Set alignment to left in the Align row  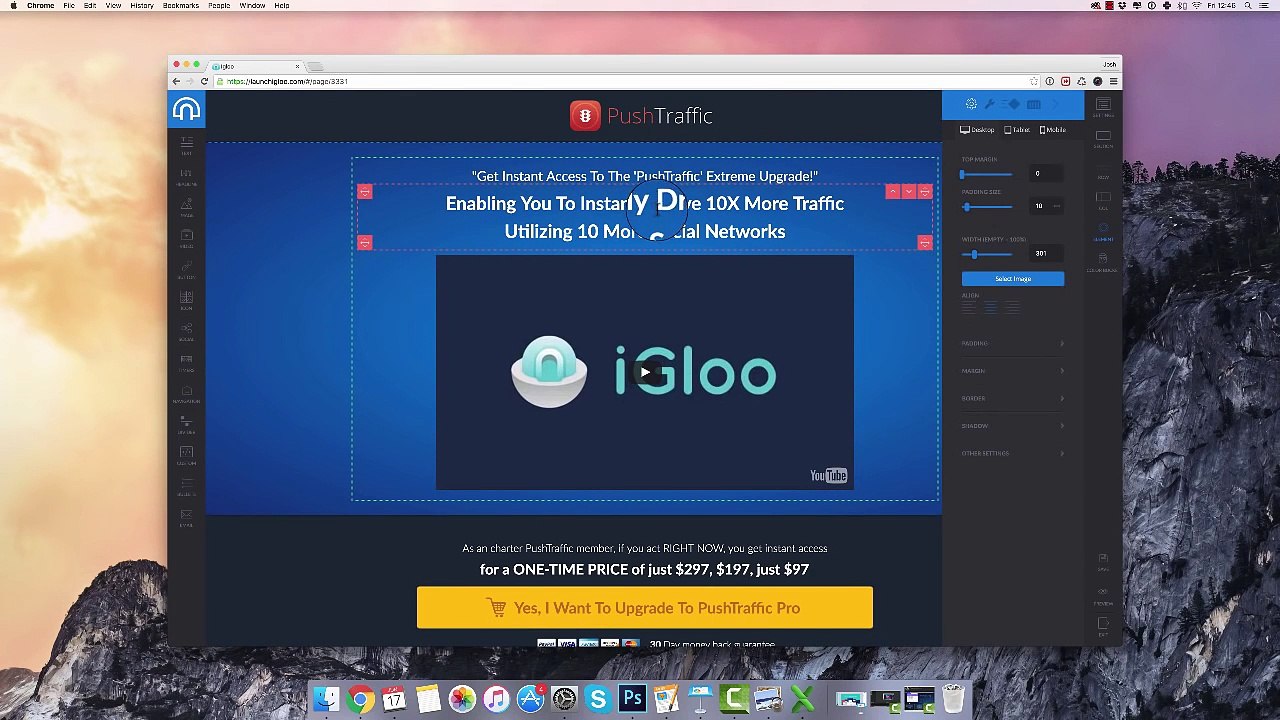[x=968, y=308]
